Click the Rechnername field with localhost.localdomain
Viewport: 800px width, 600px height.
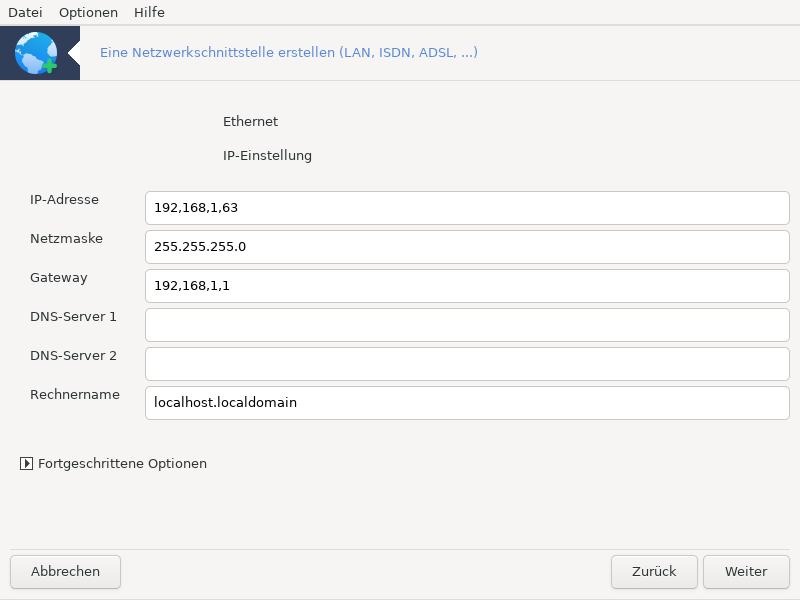tap(467, 403)
